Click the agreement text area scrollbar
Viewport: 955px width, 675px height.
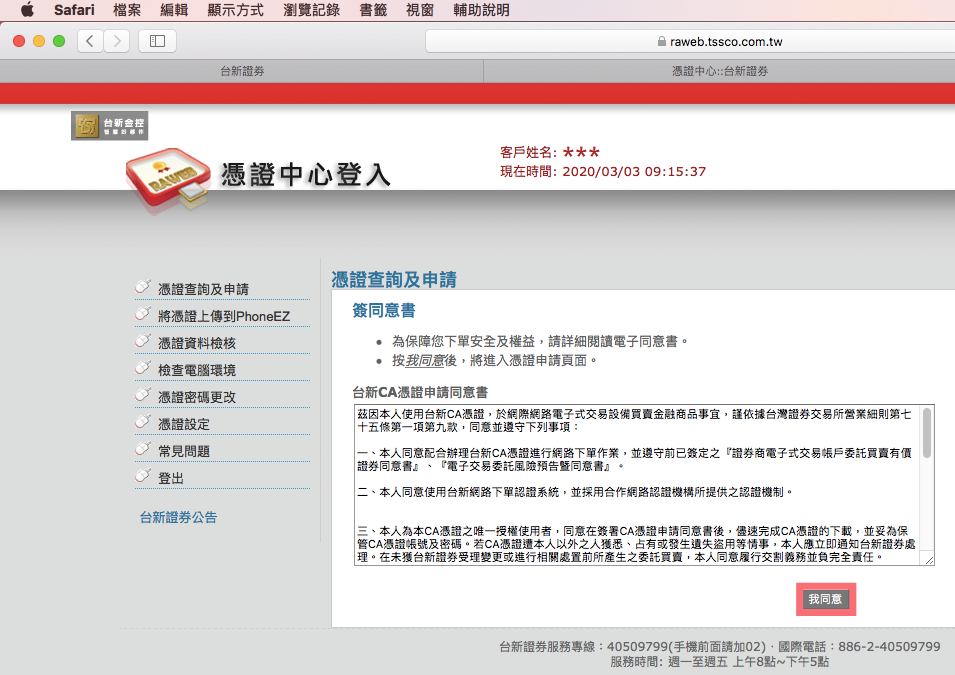(926, 433)
